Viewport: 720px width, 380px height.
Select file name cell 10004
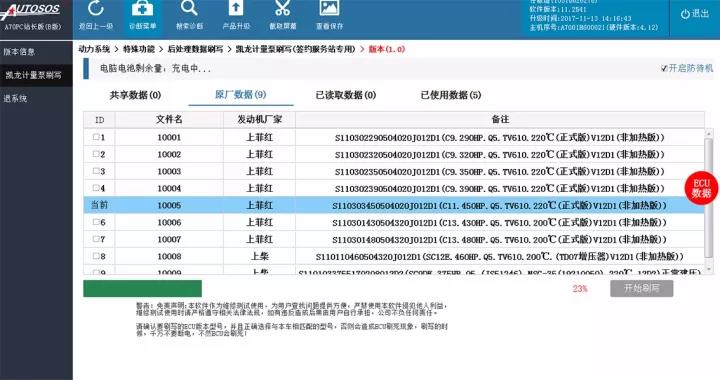click(169, 188)
